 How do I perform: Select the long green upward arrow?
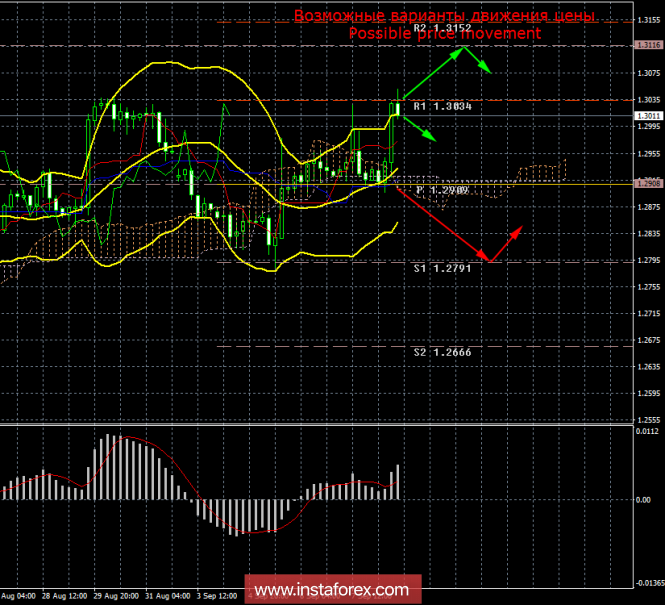point(433,72)
